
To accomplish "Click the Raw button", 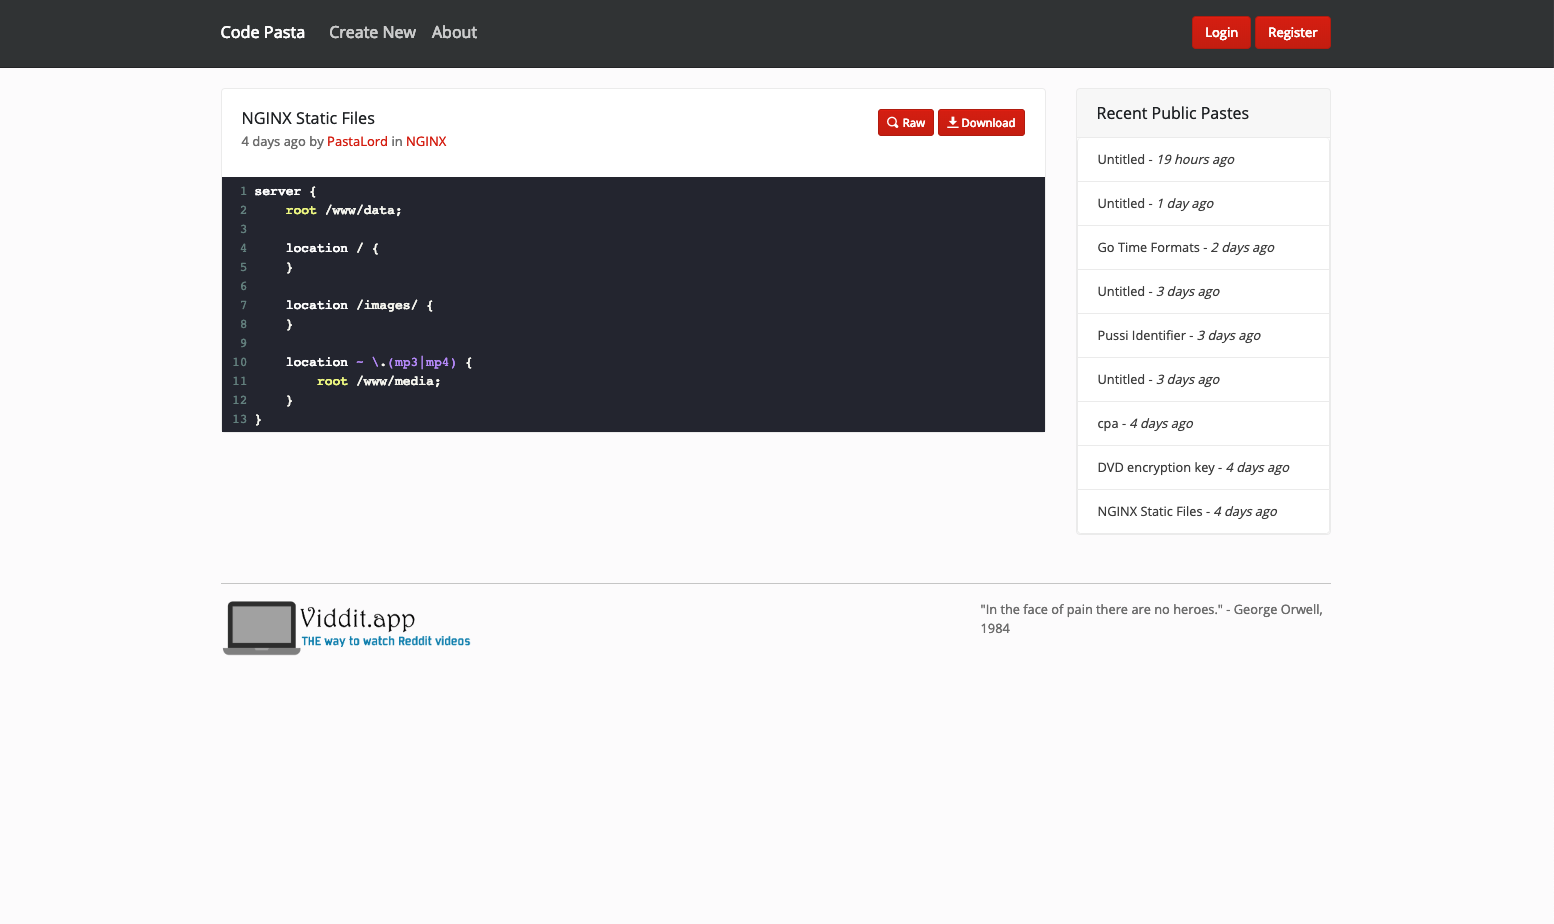I will coord(905,122).
